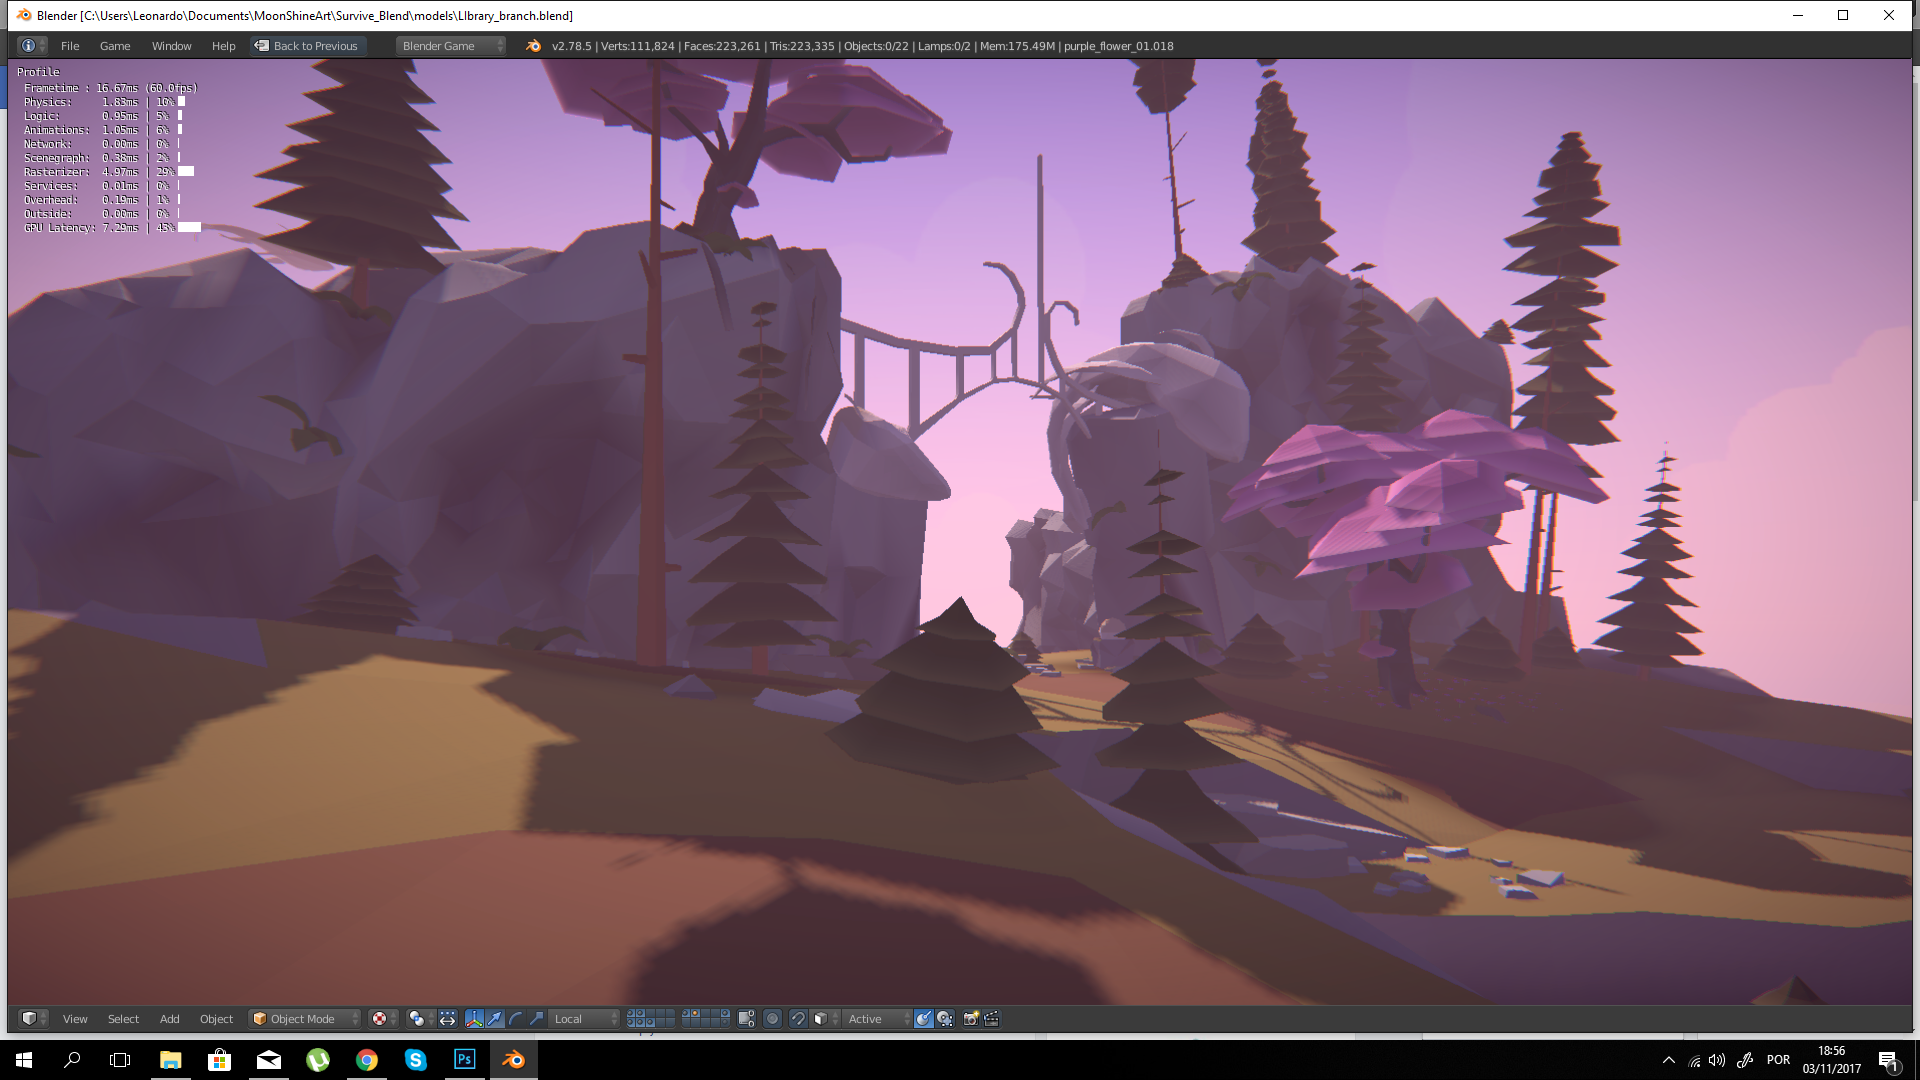The image size is (1920, 1080).
Task: Open the editor type selector in viewport header
Action: coord(30,1019)
